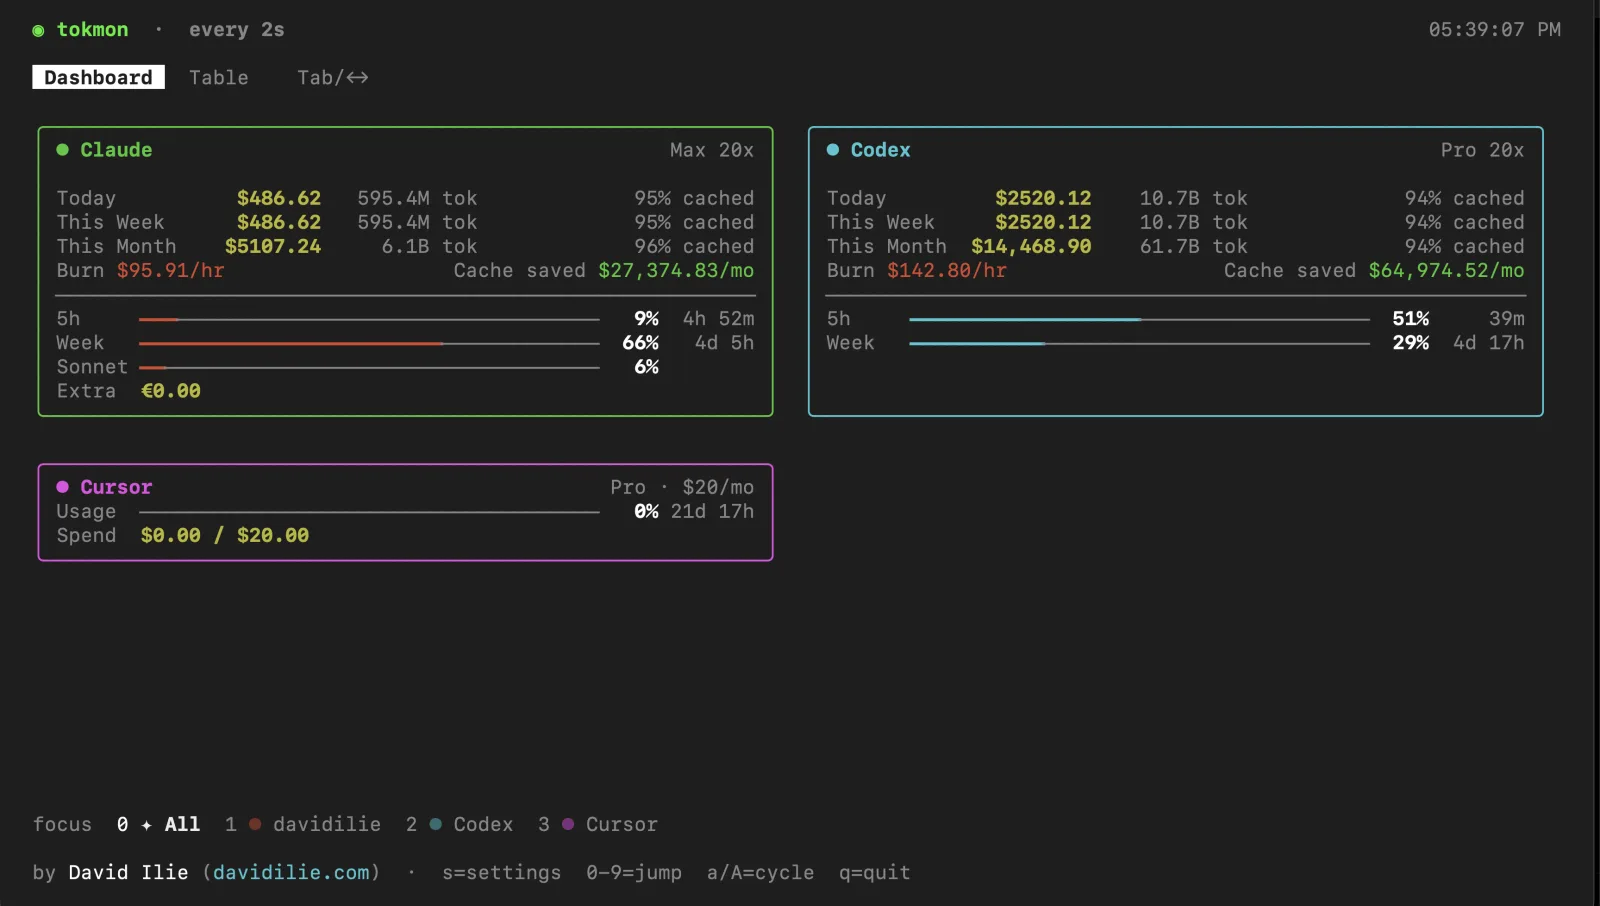This screenshot has height=906, width=1600.
Task: Click the 05:39:07 PM clock
Action: pyautogui.click(x=1494, y=30)
